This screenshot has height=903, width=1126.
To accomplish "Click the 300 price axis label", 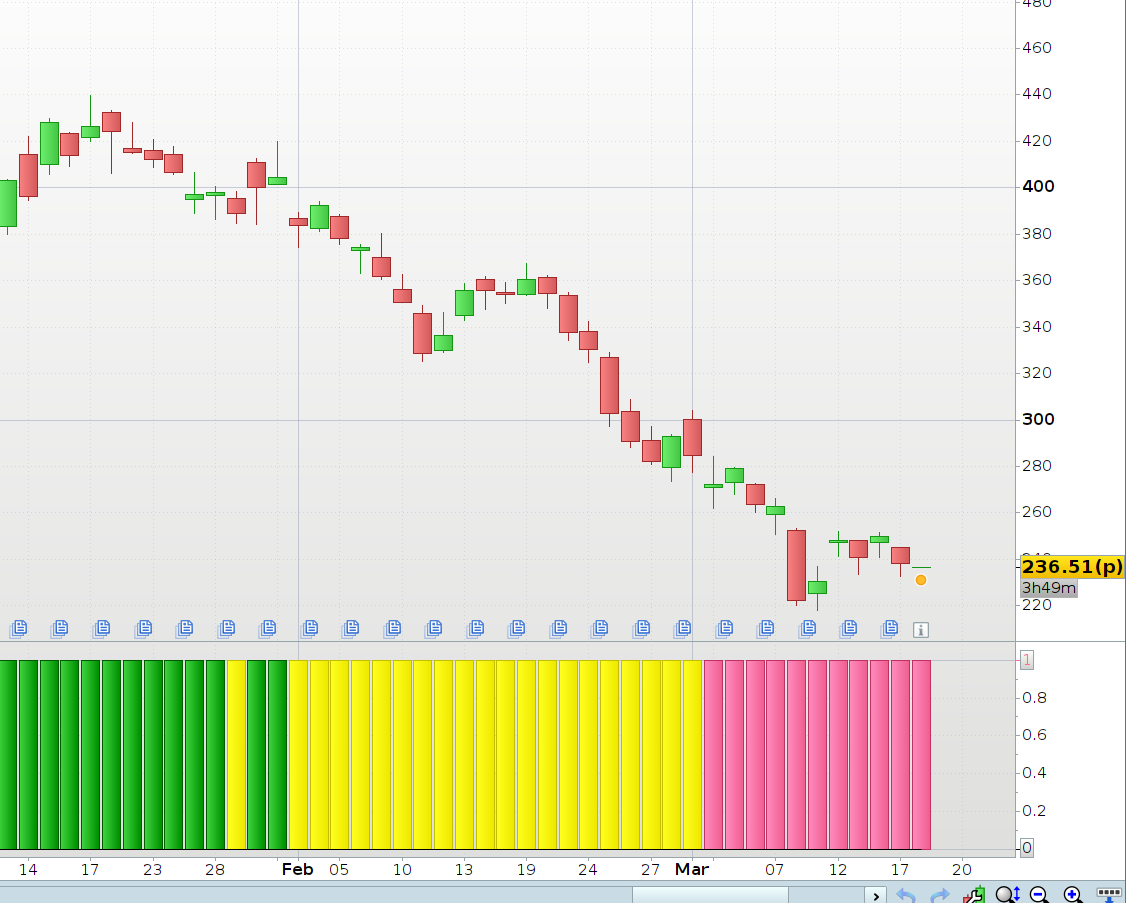I will click(x=1038, y=419).
